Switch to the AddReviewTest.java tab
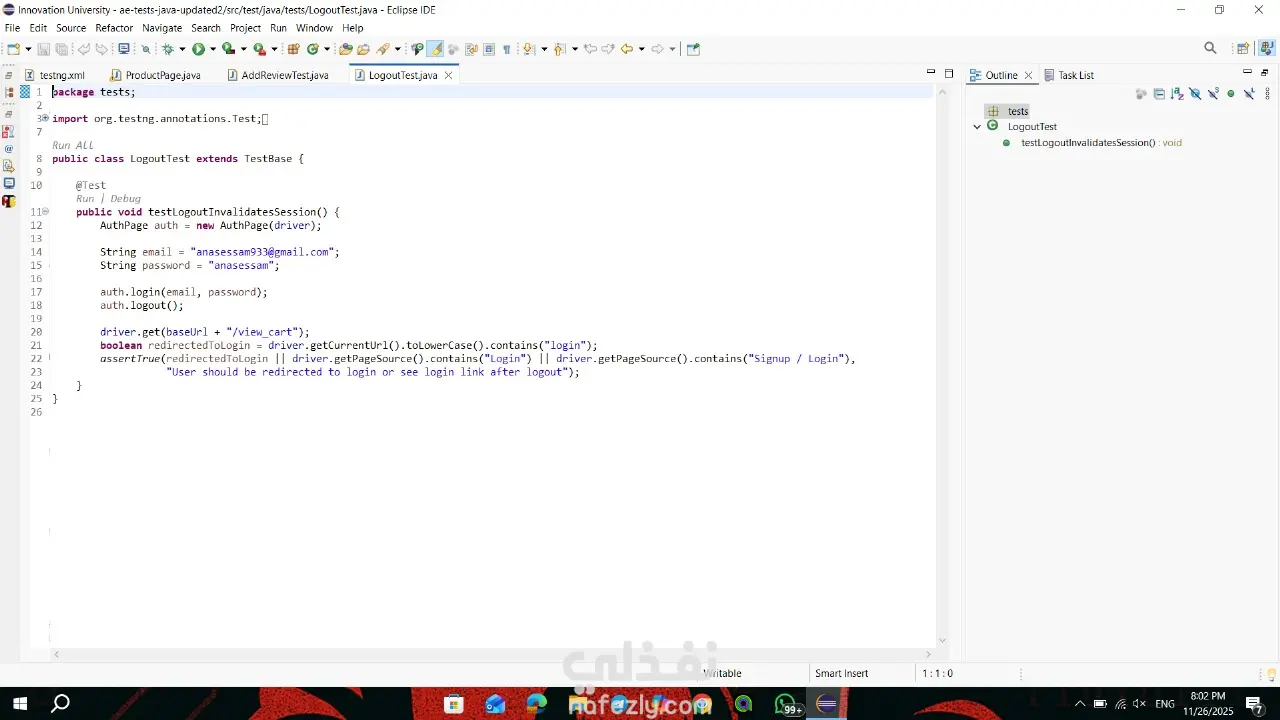Viewport: 1280px width, 720px height. 277,75
